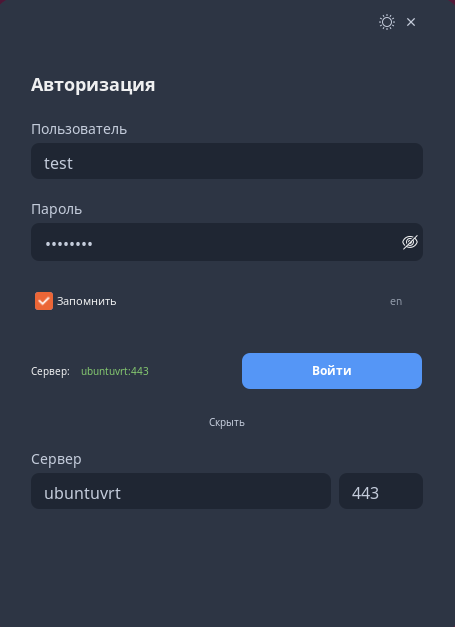455x627 pixels.
Task: Focus the 443 port field
Action: pos(381,491)
